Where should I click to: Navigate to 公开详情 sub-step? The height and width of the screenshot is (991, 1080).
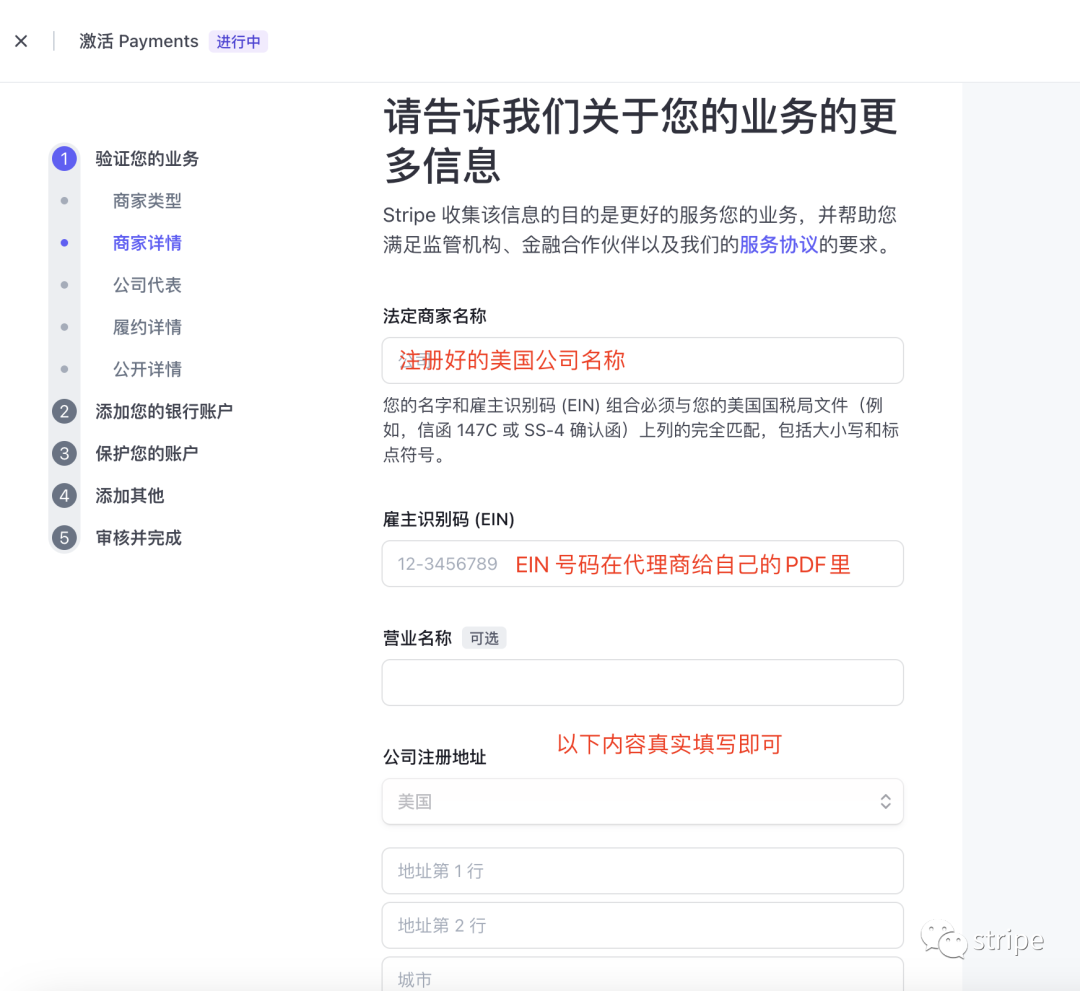[147, 369]
